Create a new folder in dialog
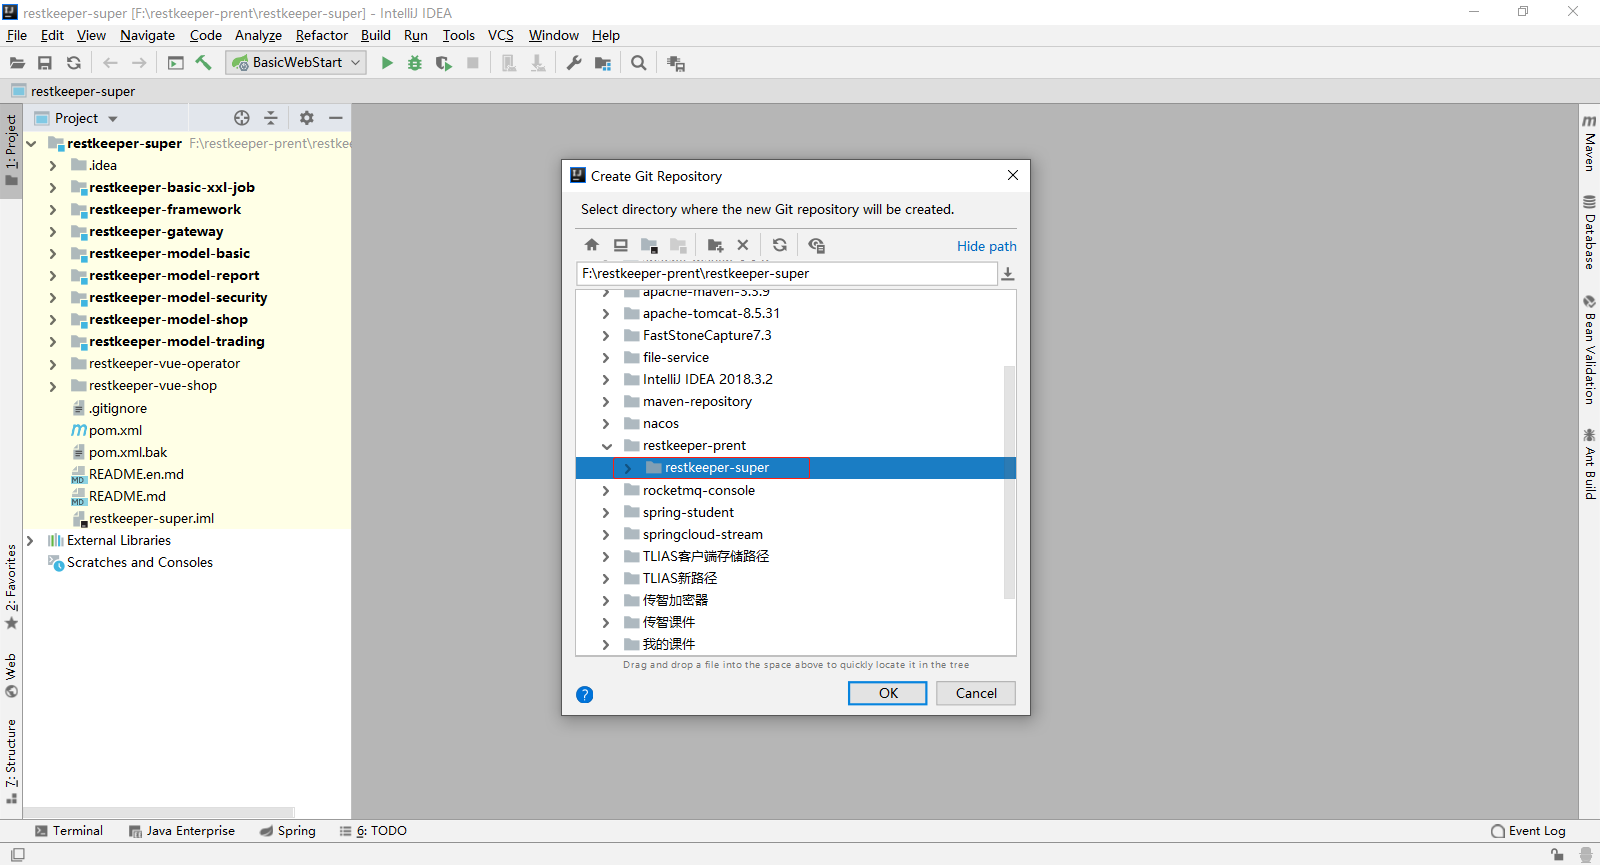 [x=715, y=245]
